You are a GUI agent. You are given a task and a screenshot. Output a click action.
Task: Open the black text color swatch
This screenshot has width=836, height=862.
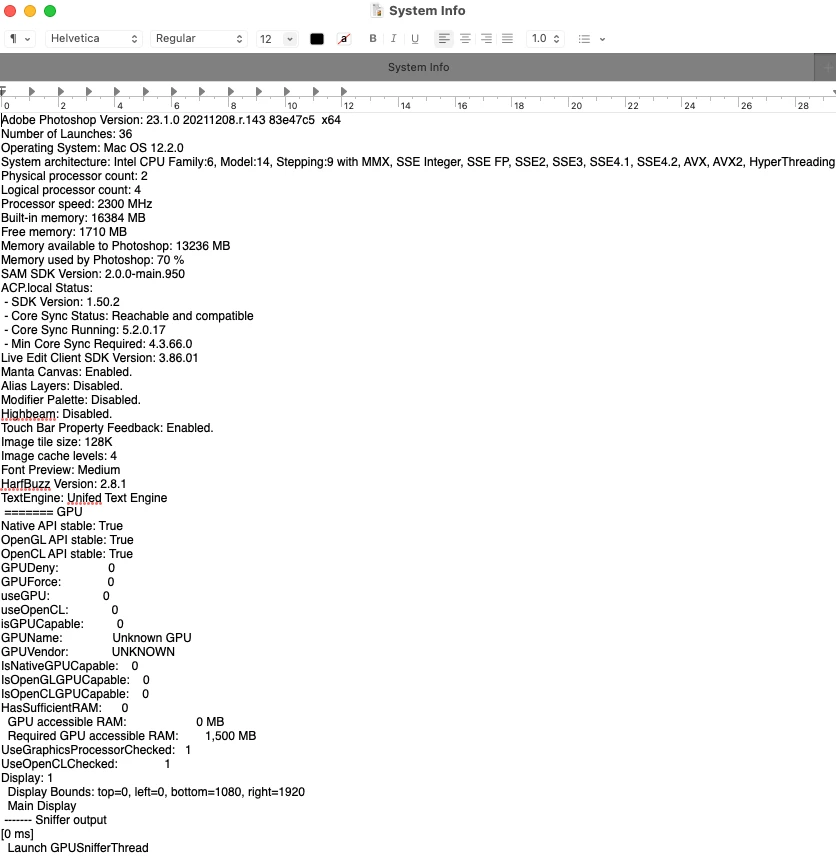coord(317,39)
